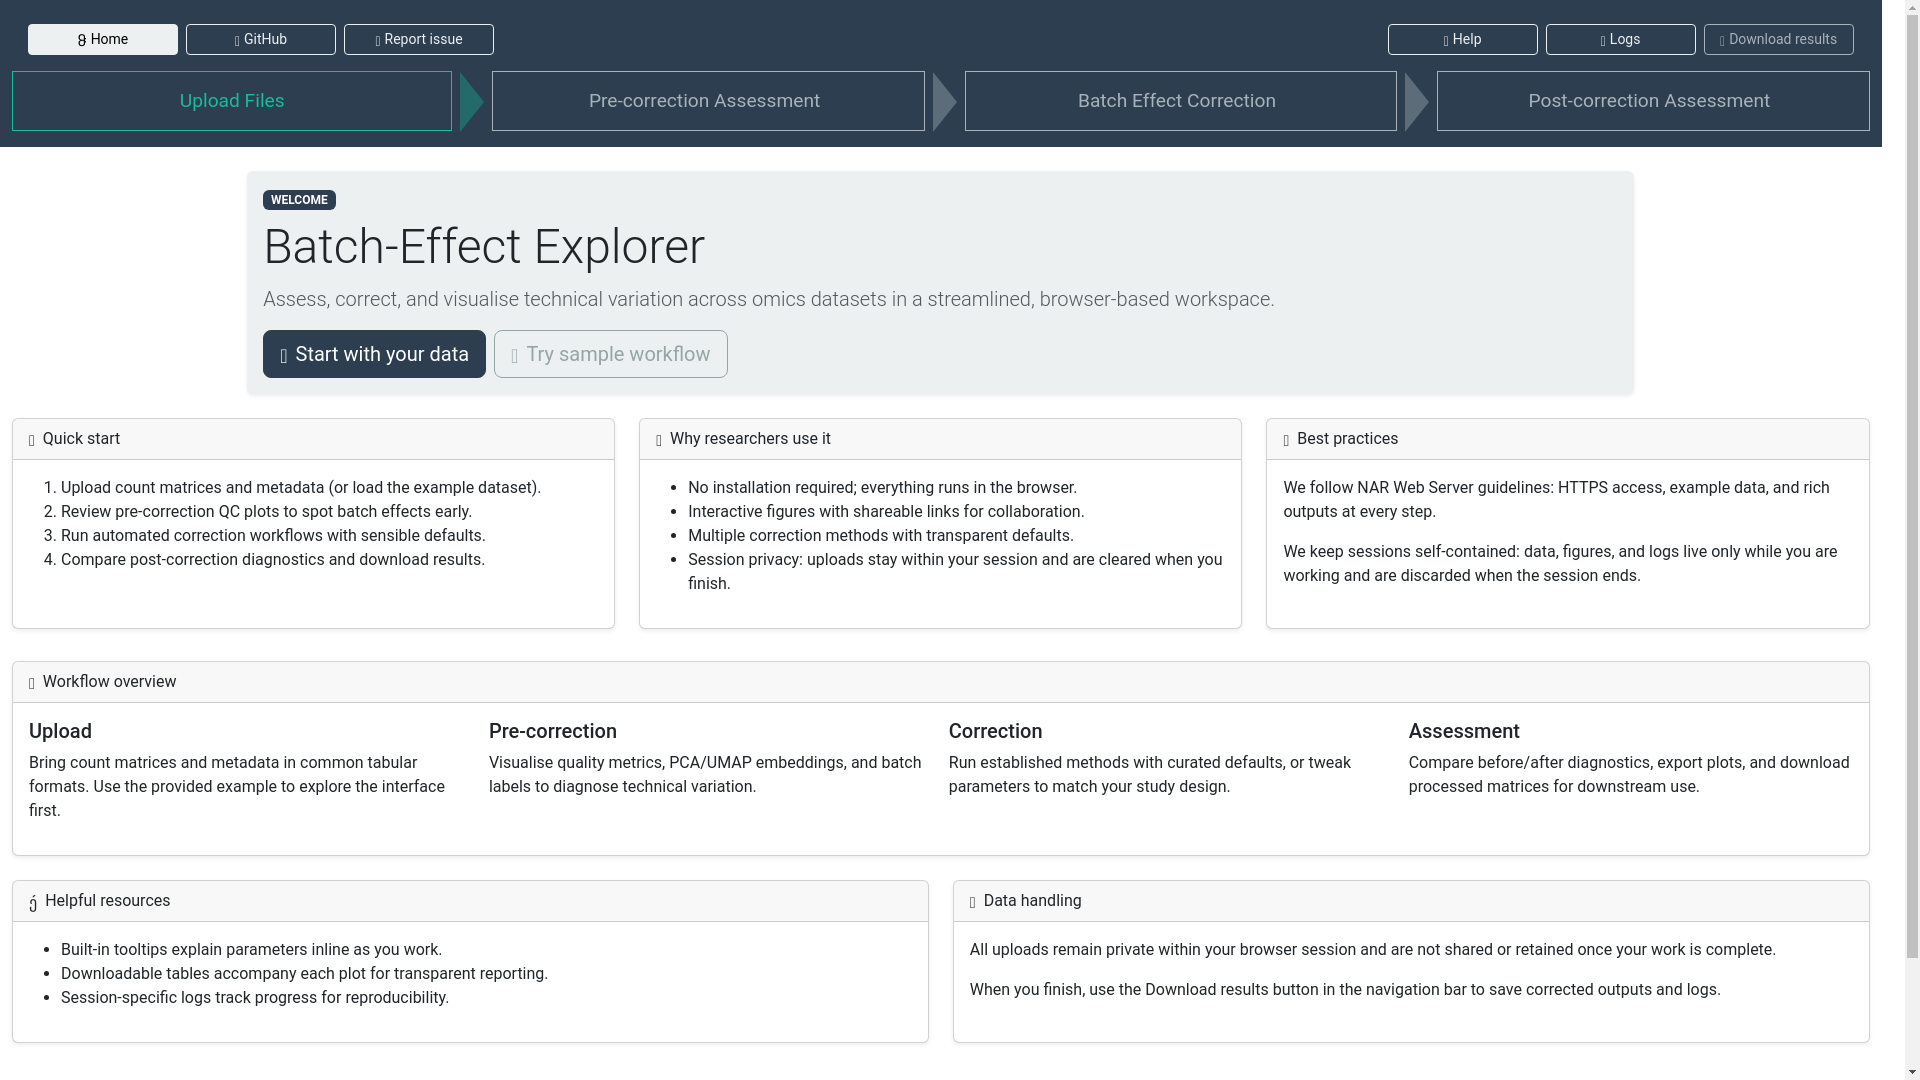Click Try sample workflow button
The height and width of the screenshot is (1080, 1920).
click(611, 354)
